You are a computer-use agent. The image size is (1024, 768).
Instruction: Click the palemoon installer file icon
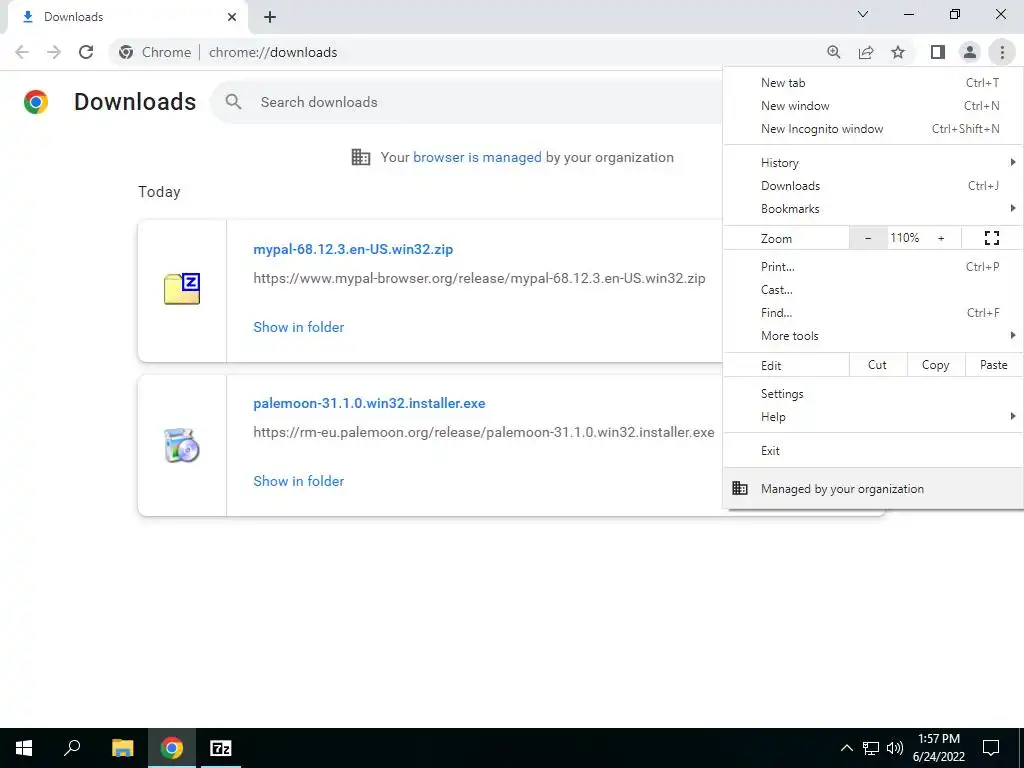tap(182, 445)
